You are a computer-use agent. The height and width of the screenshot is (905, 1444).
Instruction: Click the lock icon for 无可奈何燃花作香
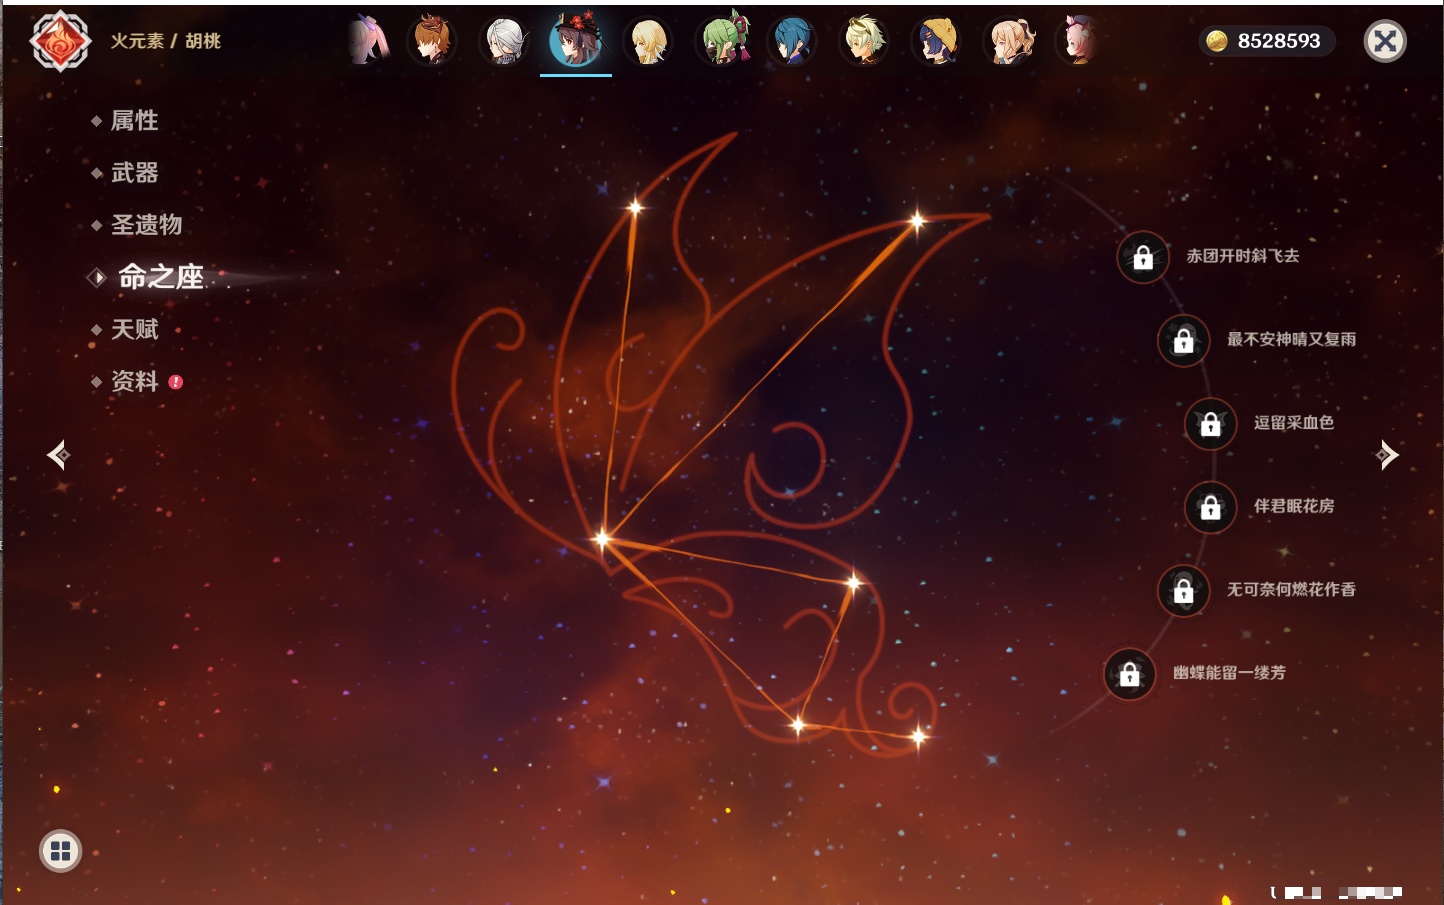click(x=1183, y=590)
